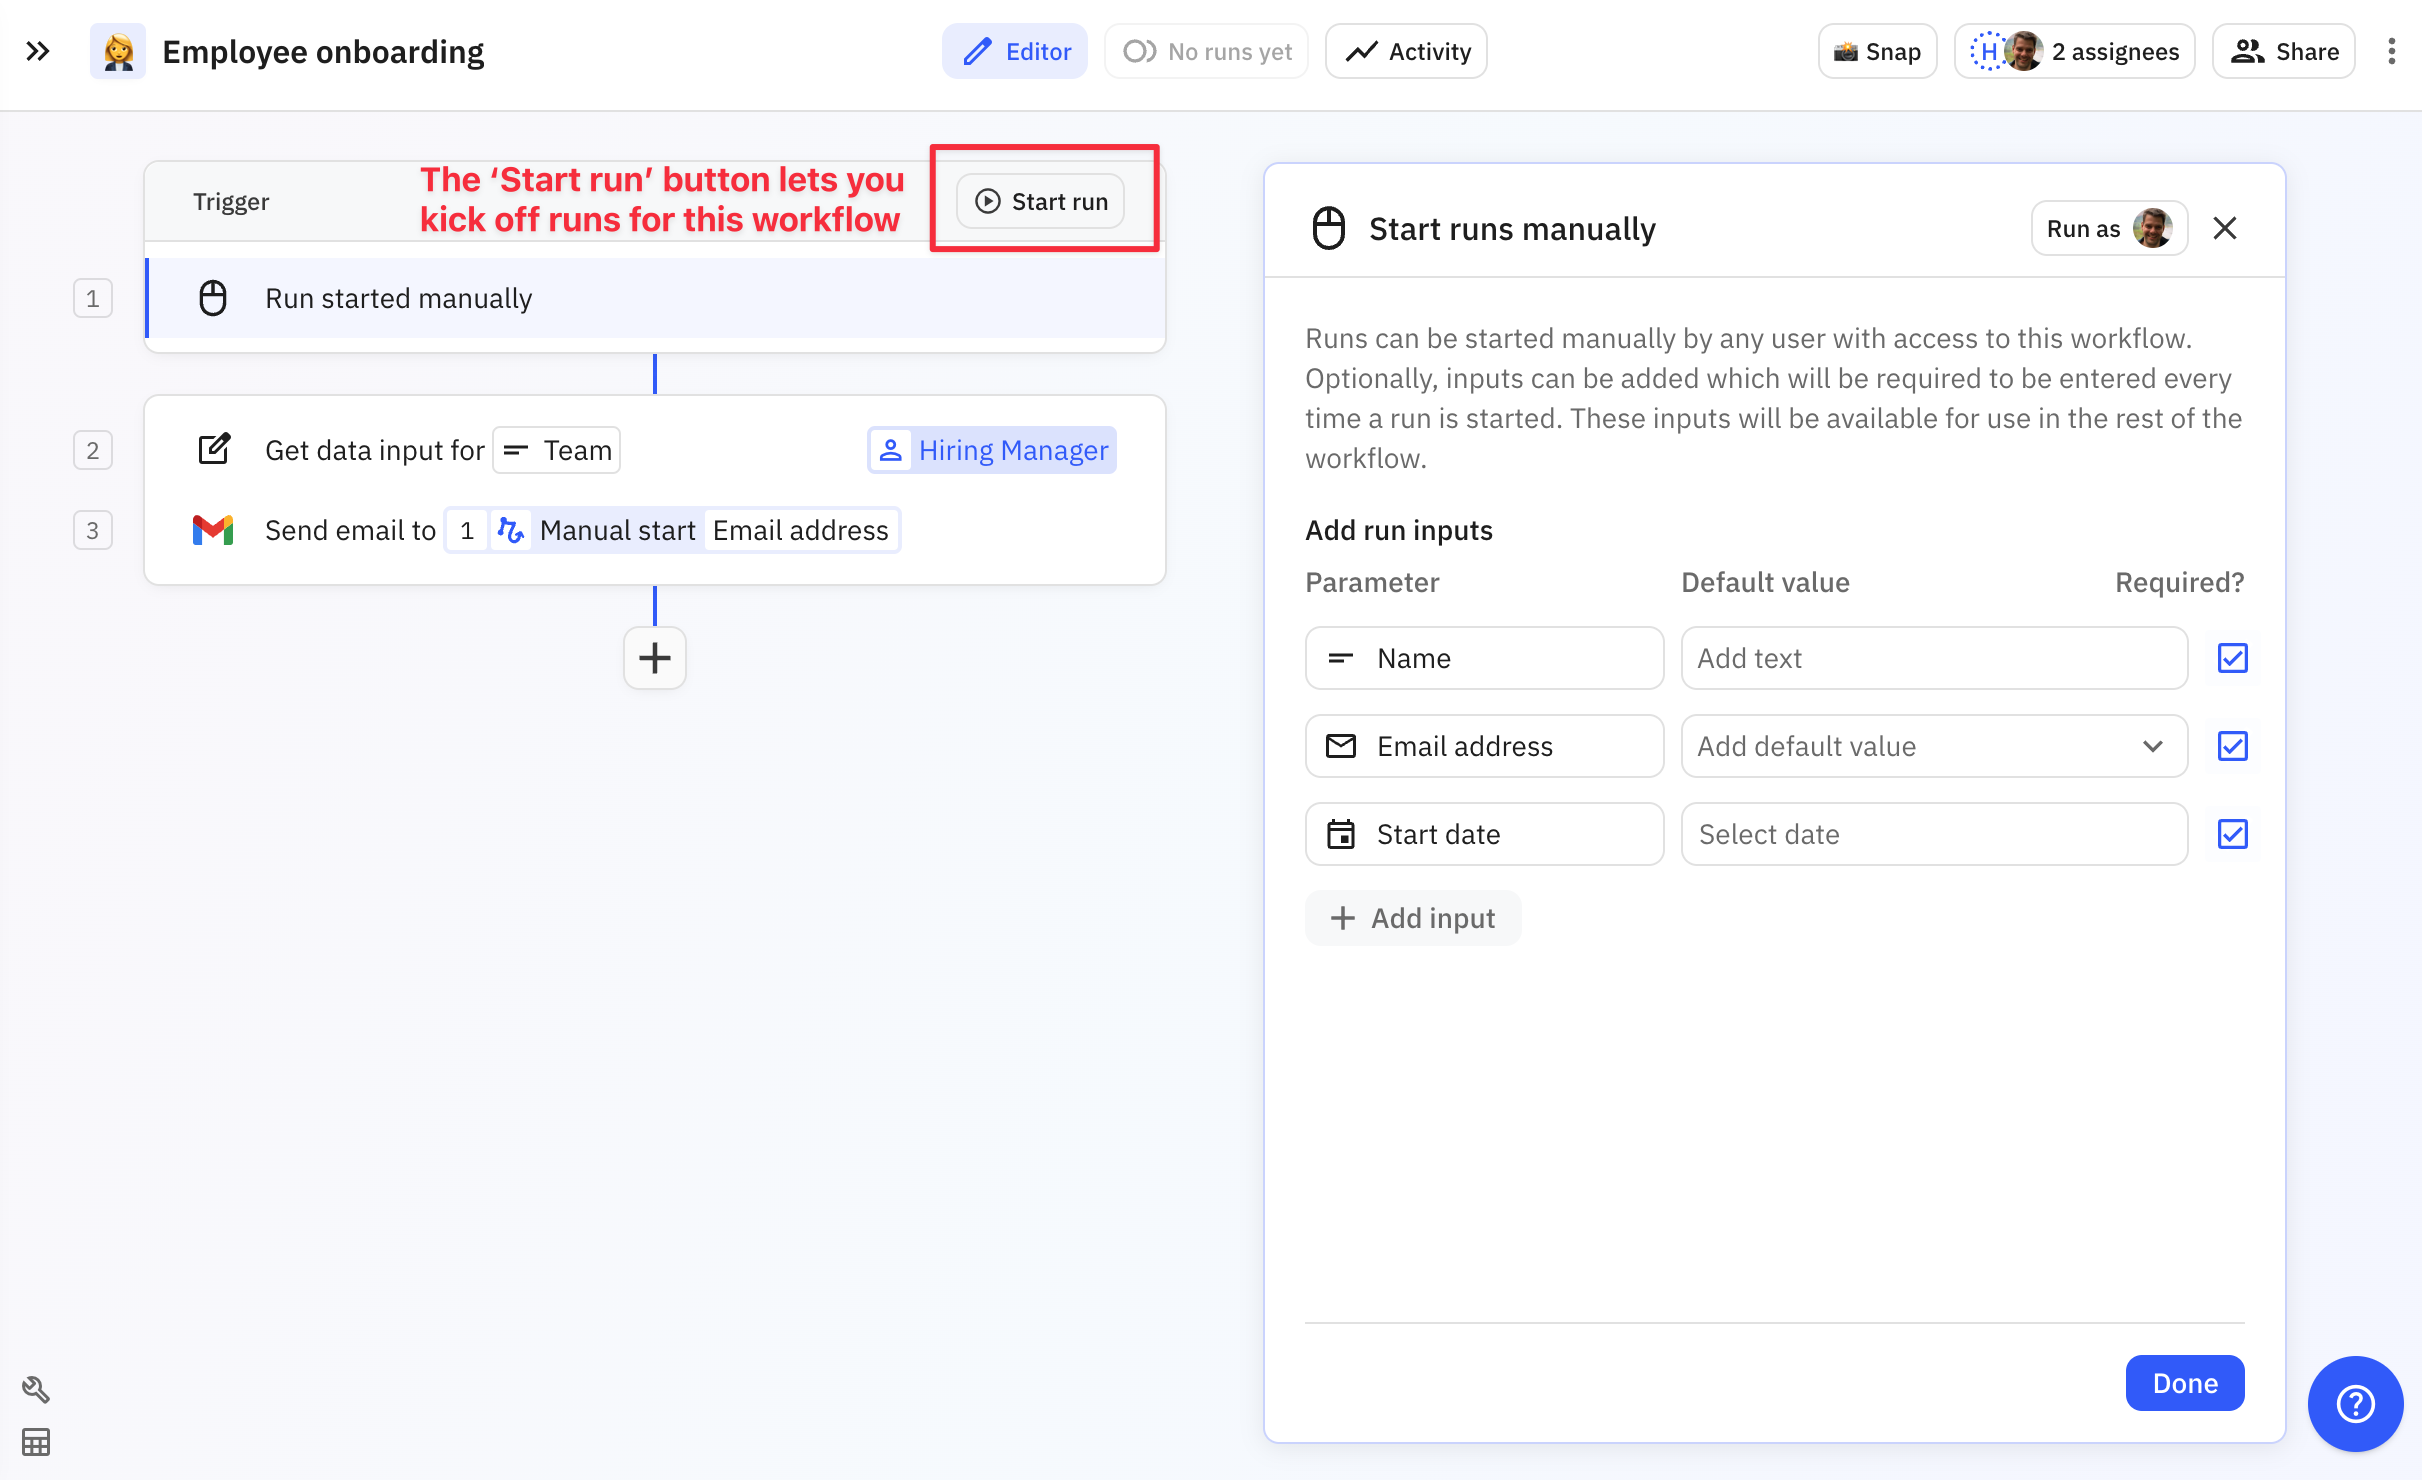Click the Add input button

(x=1412, y=918)
